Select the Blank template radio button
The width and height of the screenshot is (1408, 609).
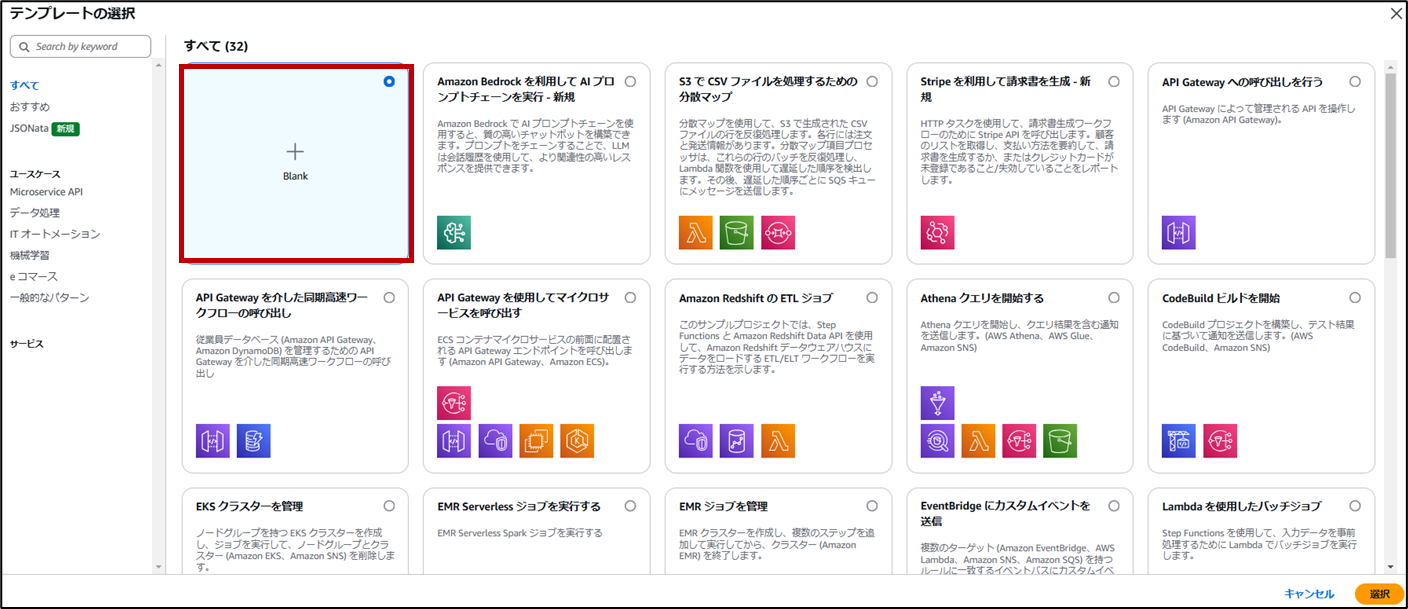389,82
